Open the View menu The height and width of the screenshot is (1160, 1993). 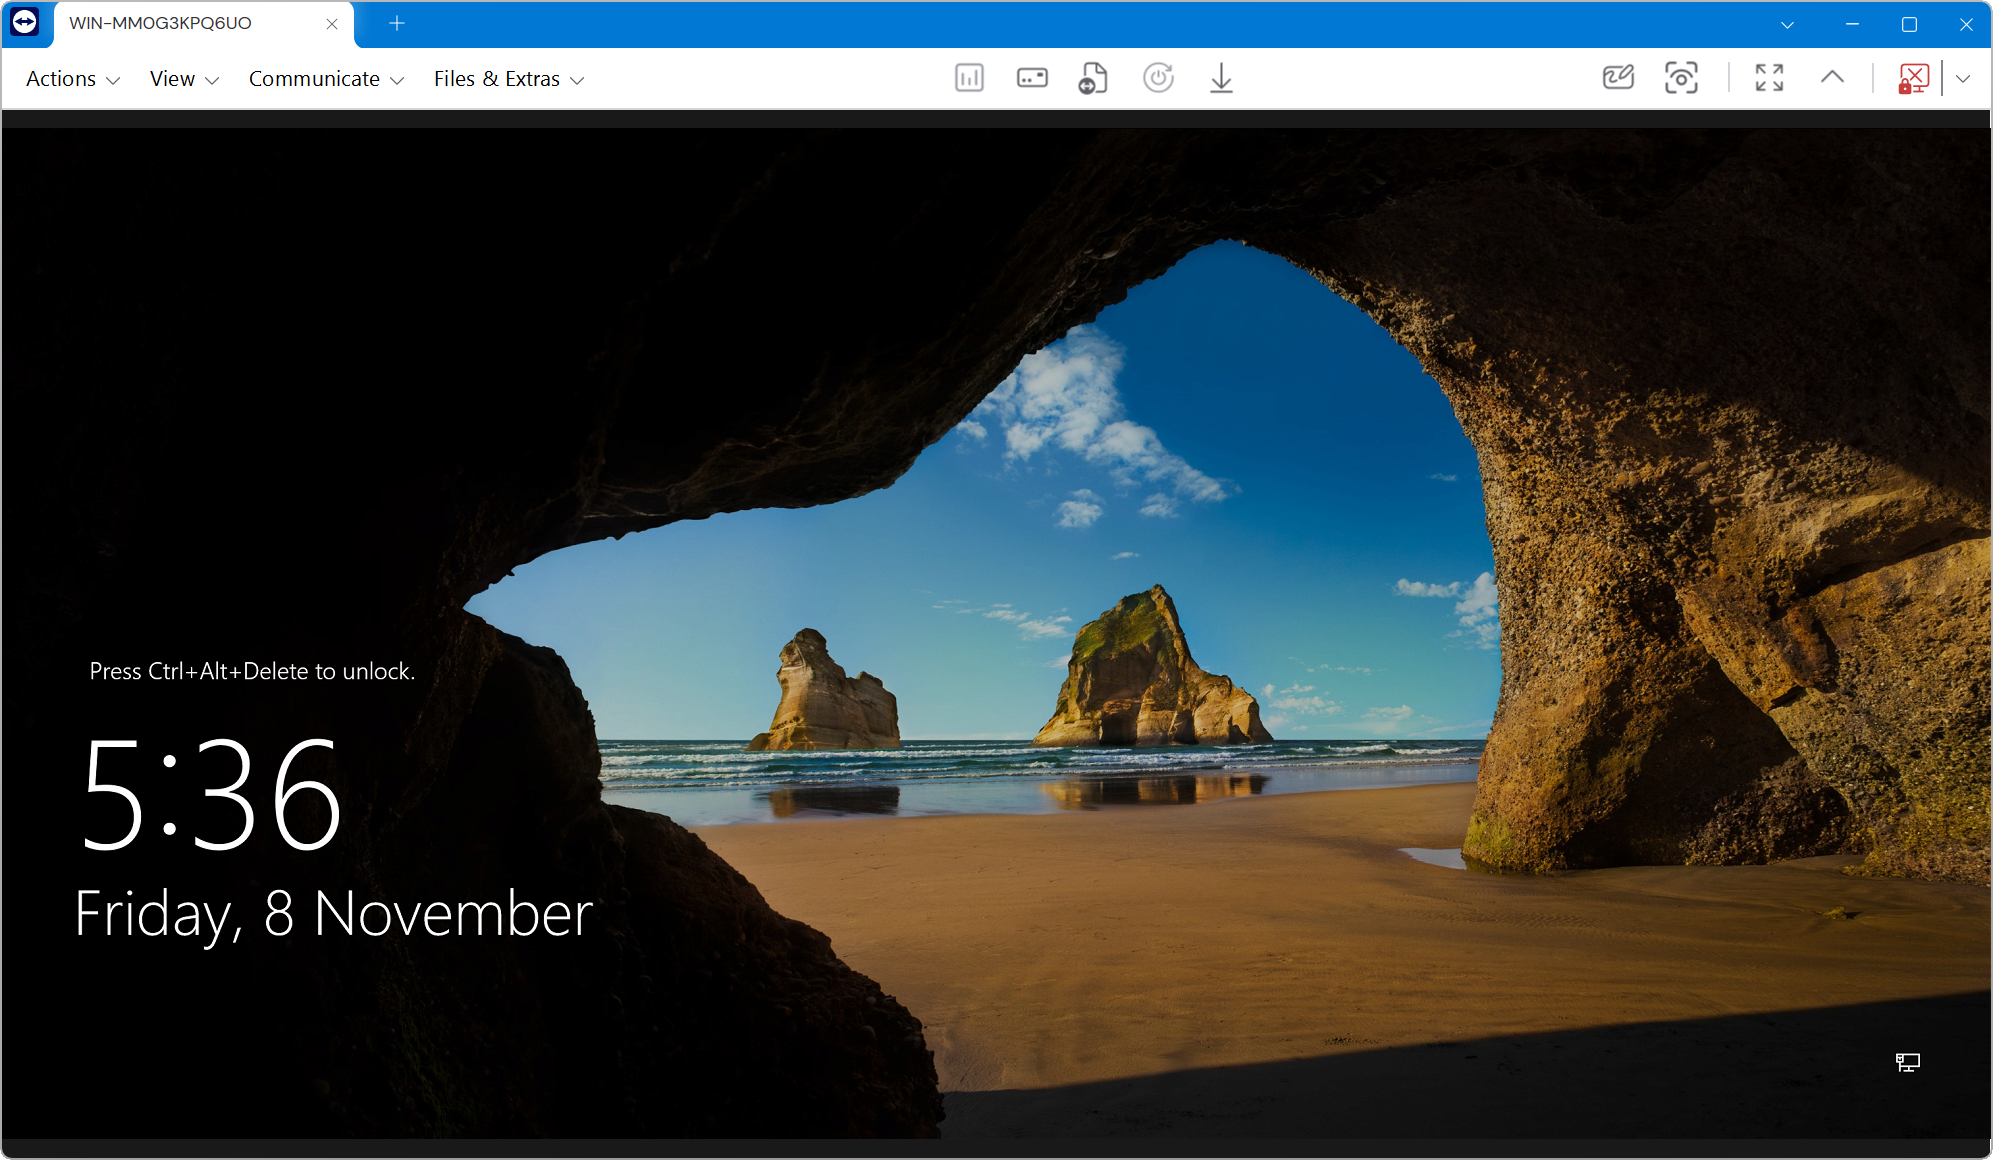click(183, 79)
